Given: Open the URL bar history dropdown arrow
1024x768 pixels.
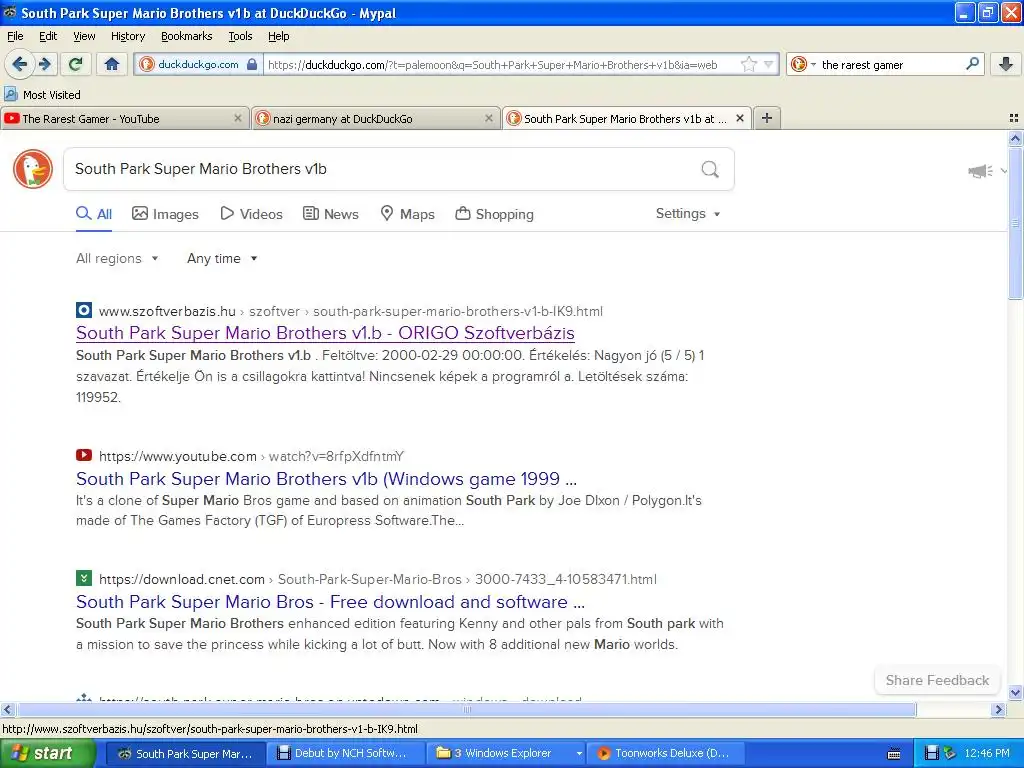Looking at the screenshot, I should click(x=769, y=64).
